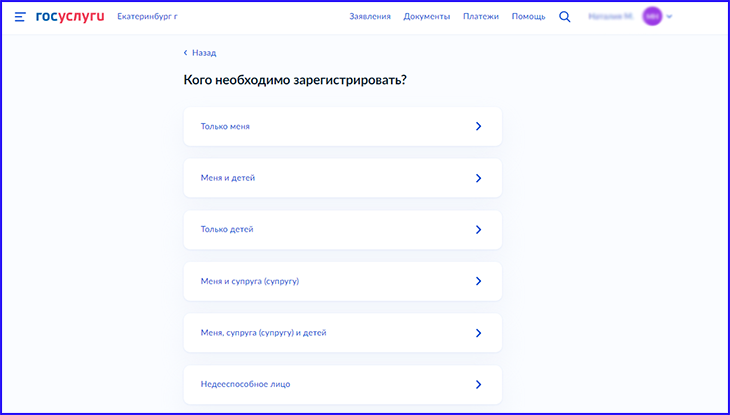Go back using the Назад link
Viewport: 730px width, 415px height.
click(204, 53)
